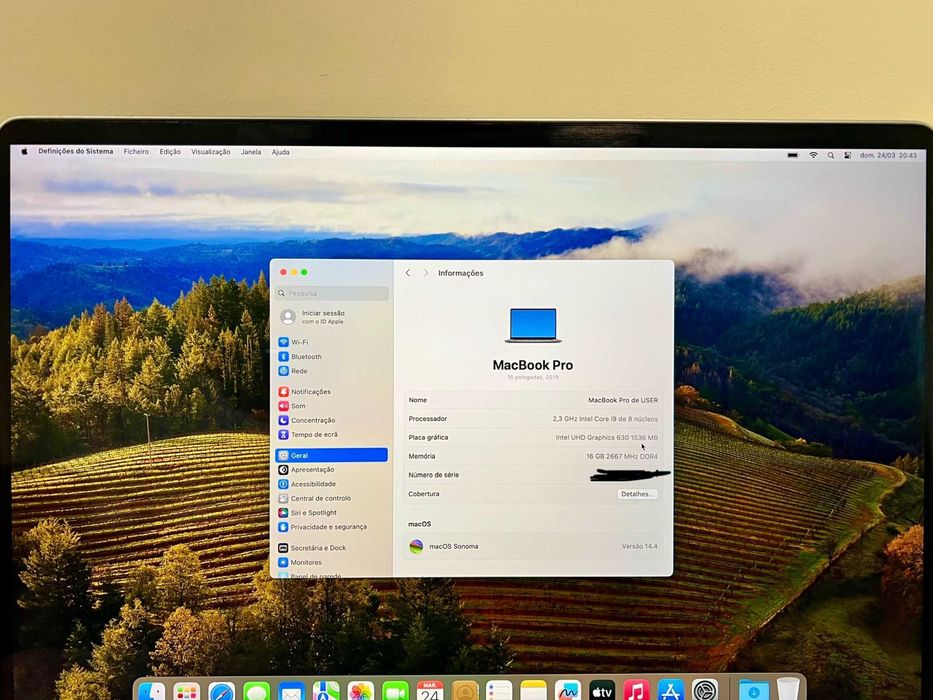
Task: Open Reminders from the Dock
Action: [x=499, y=692]
